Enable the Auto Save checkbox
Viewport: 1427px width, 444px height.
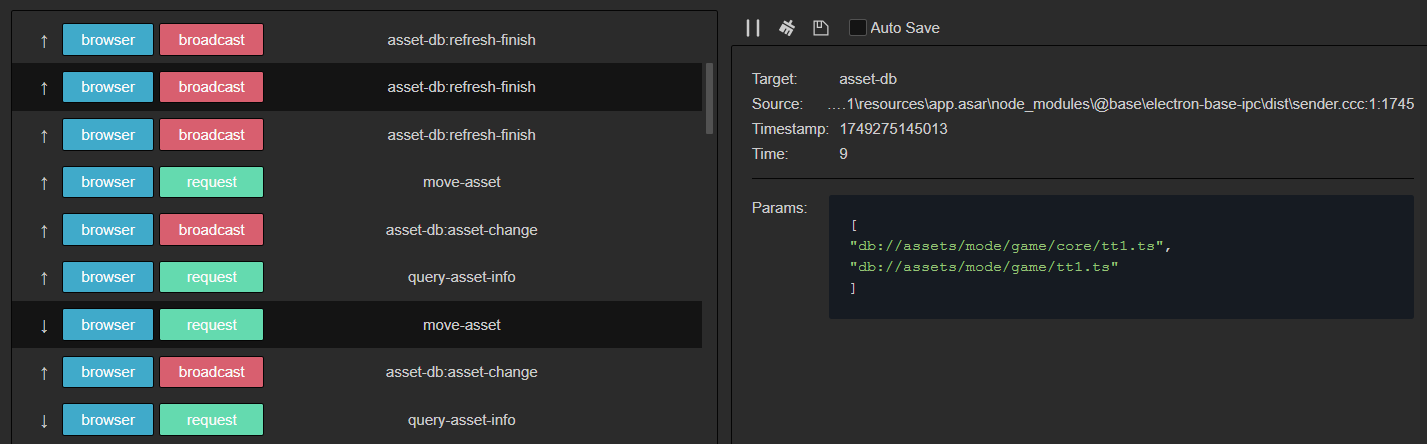858,28
